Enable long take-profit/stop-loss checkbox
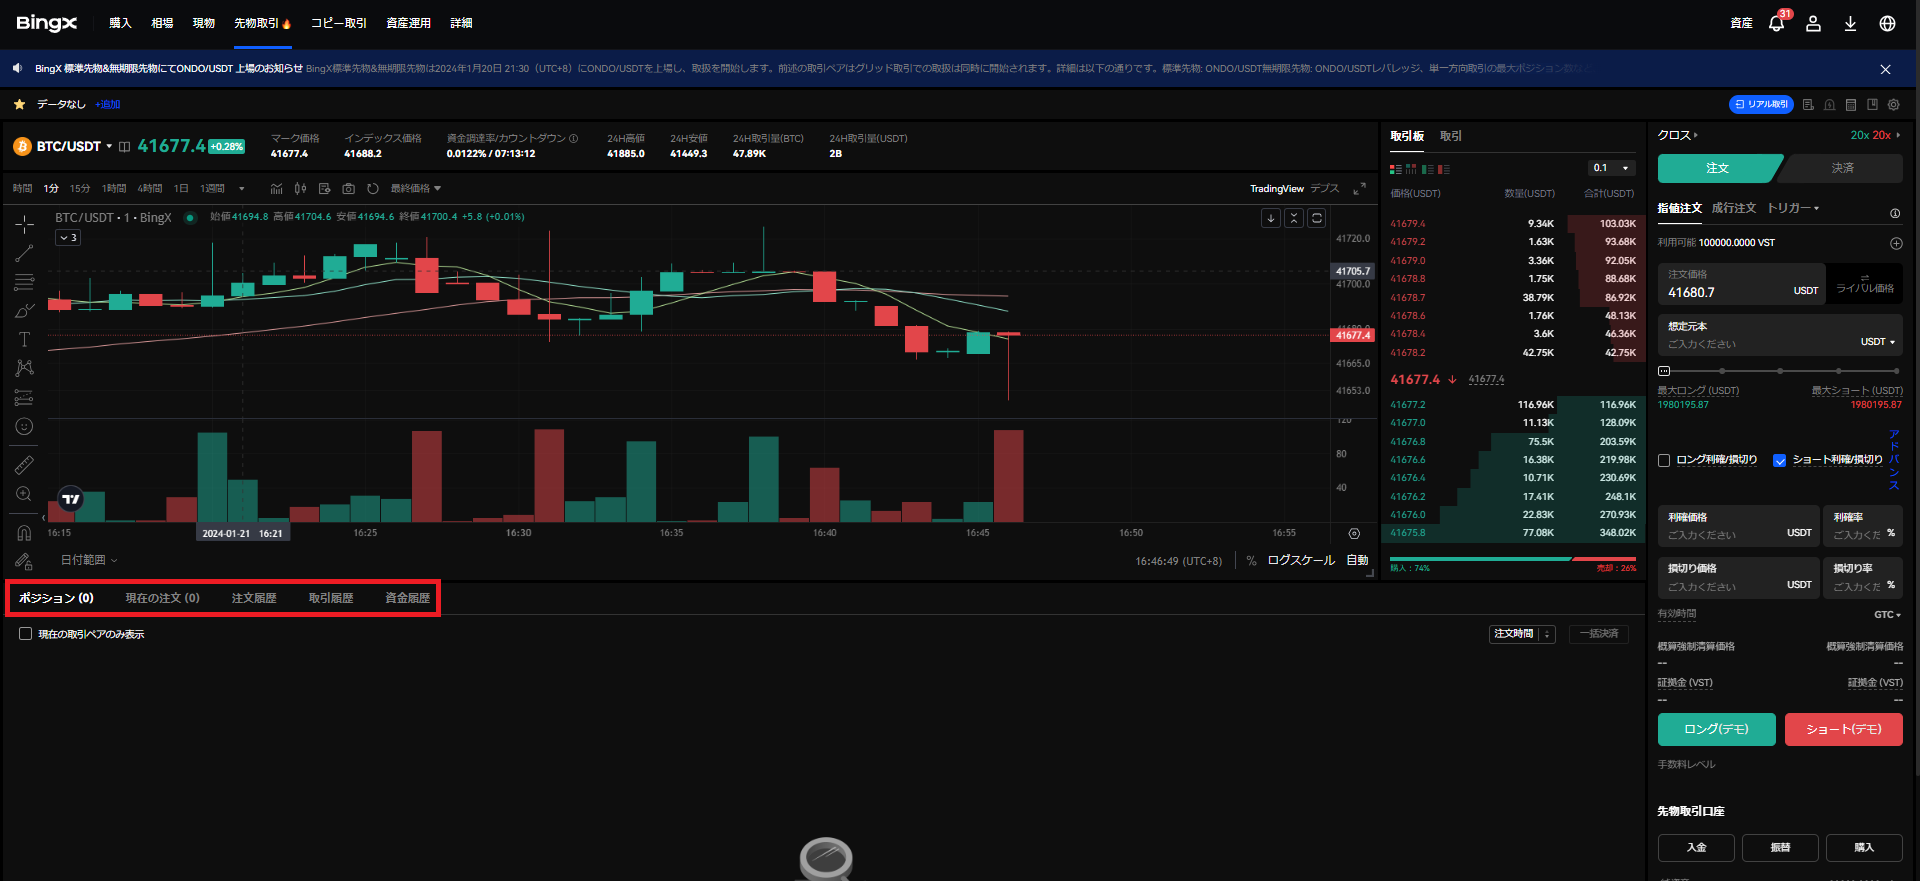The image size is (1920, 881). (x=1664, y=460)
